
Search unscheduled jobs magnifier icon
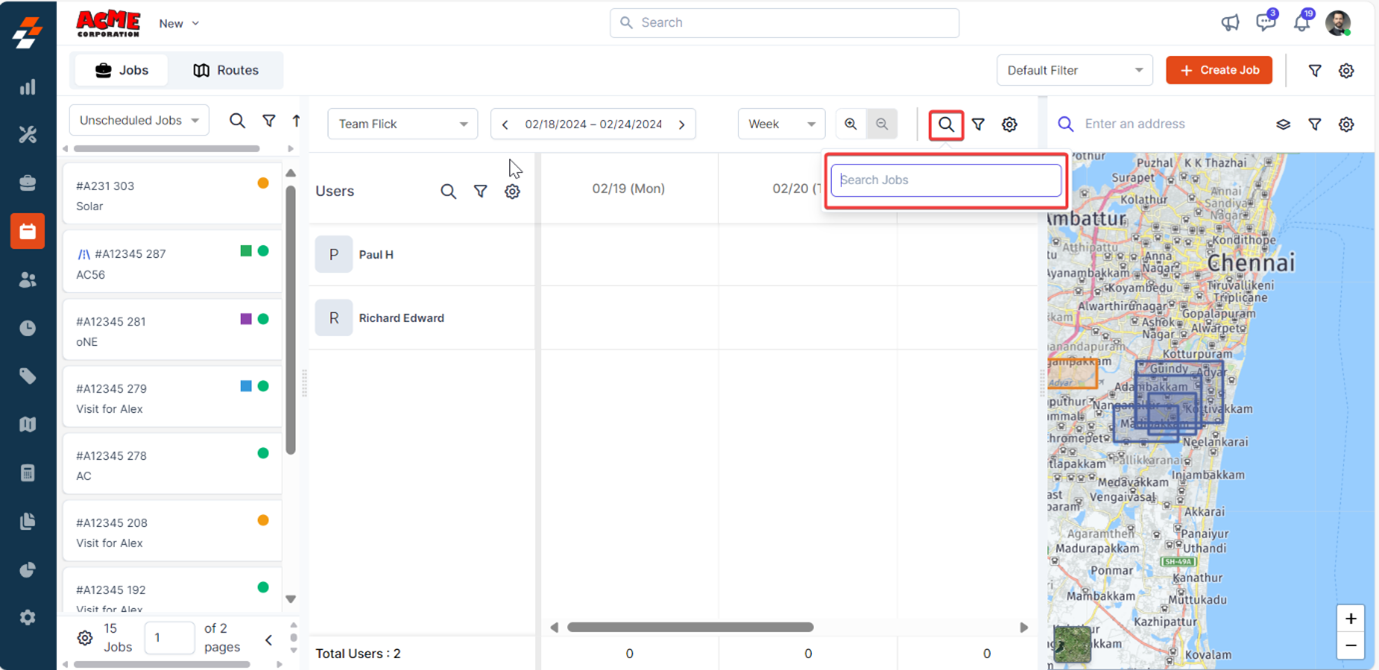coord(237,120)
